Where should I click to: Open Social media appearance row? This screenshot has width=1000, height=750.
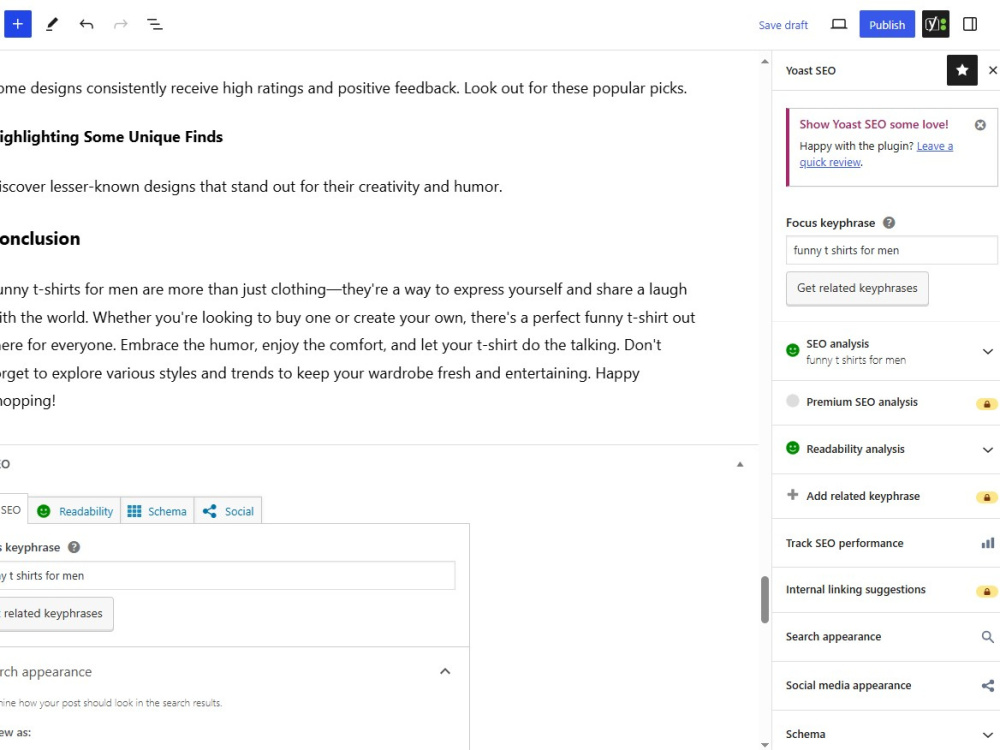click(x=886, y=686)
